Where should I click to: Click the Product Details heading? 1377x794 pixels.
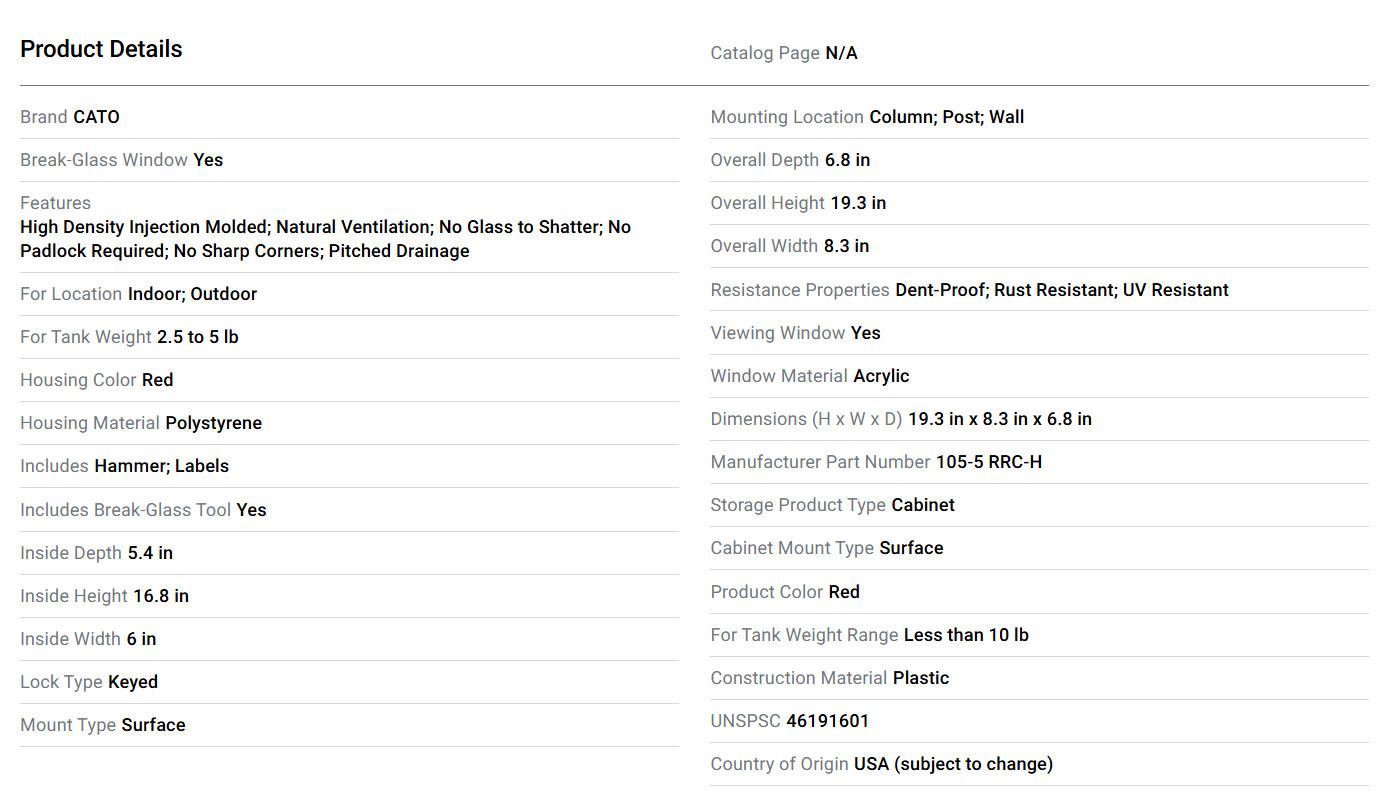[x=101, y=49]
